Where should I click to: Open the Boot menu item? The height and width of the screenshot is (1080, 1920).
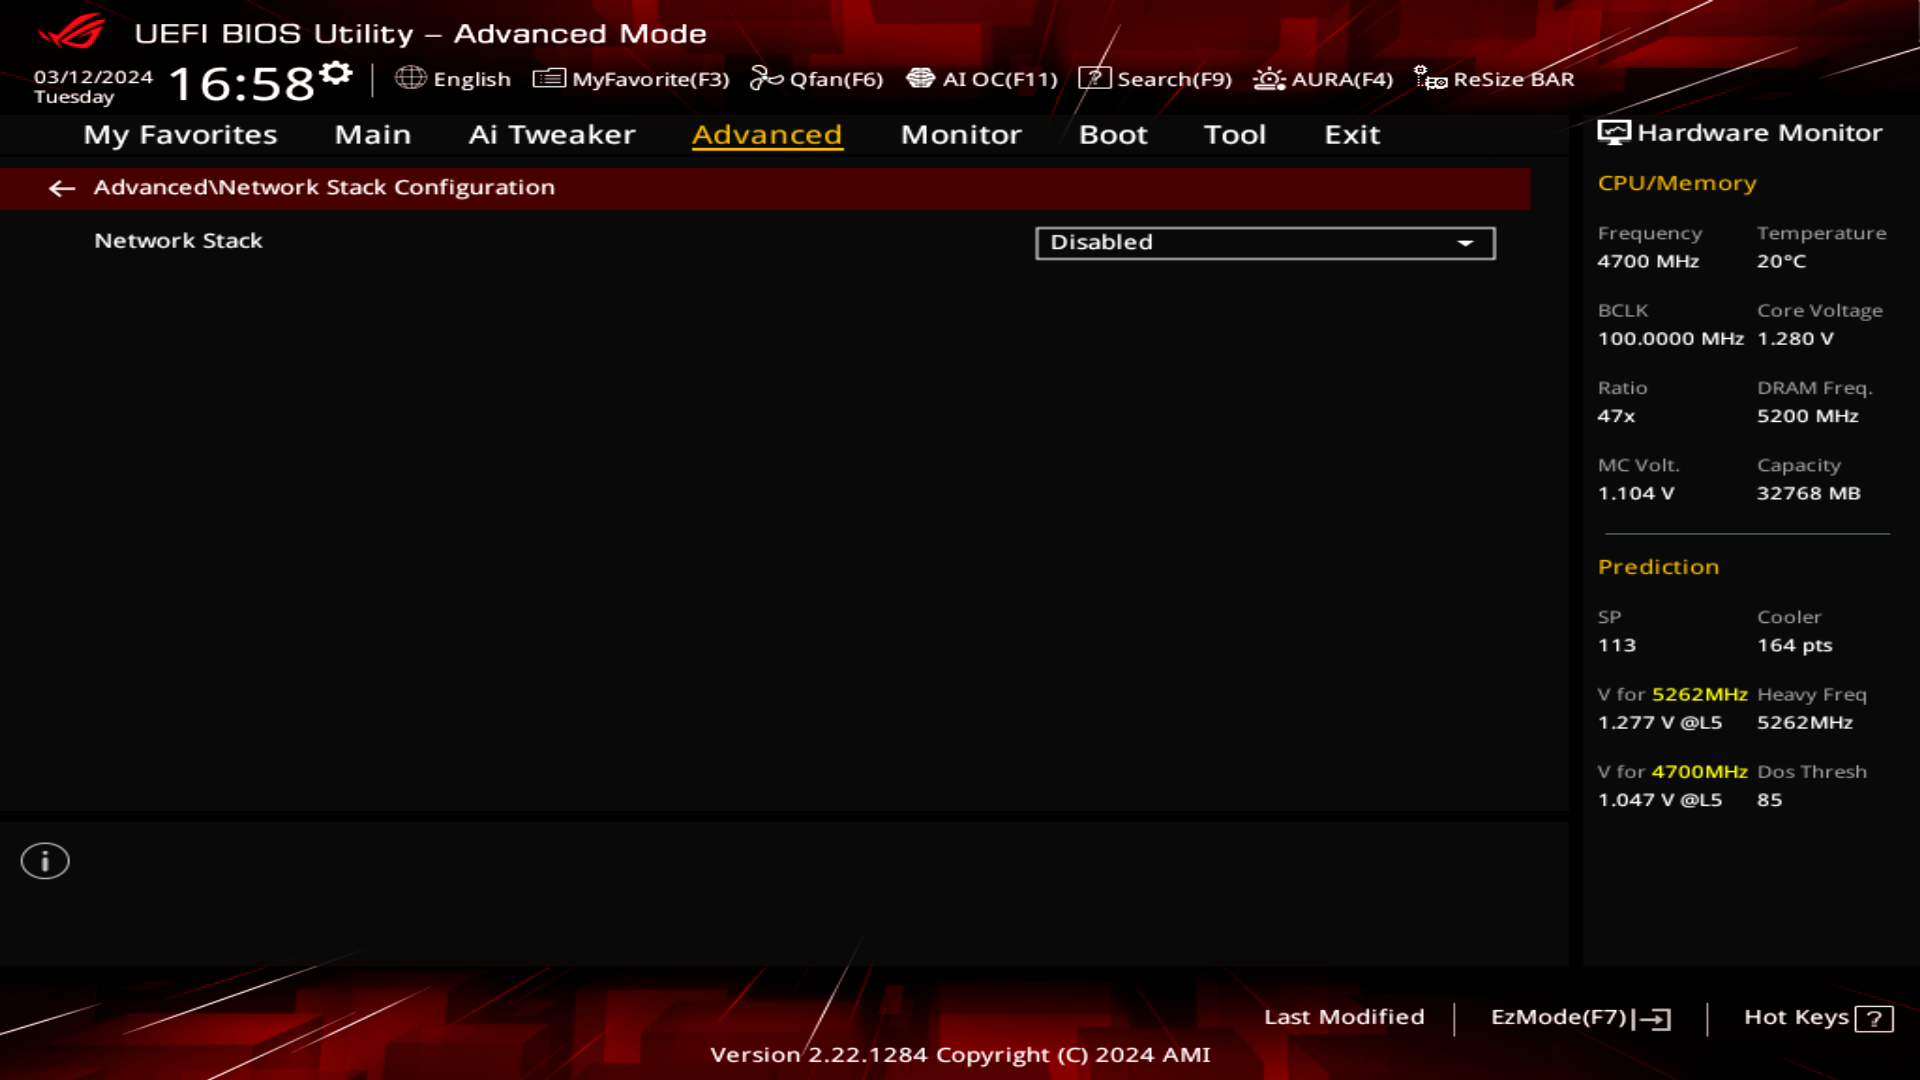[x=1112, y=133]
